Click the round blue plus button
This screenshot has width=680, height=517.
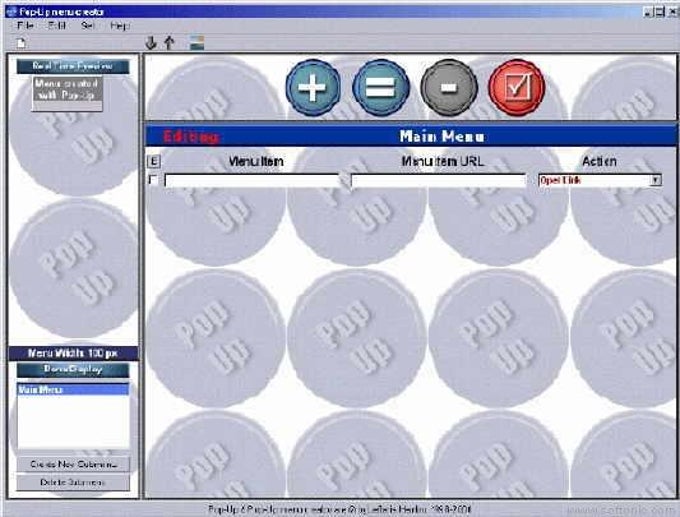[x=313, y=87]
